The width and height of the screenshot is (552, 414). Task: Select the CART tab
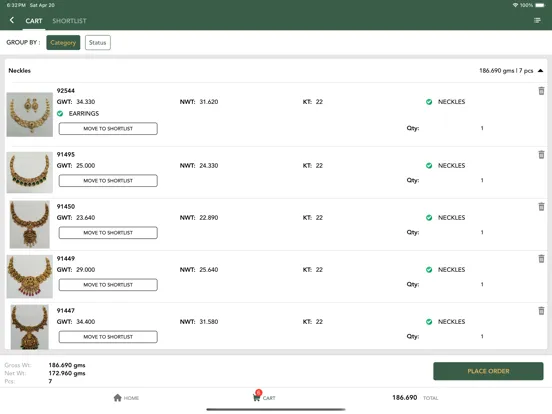tap(34, 21)
